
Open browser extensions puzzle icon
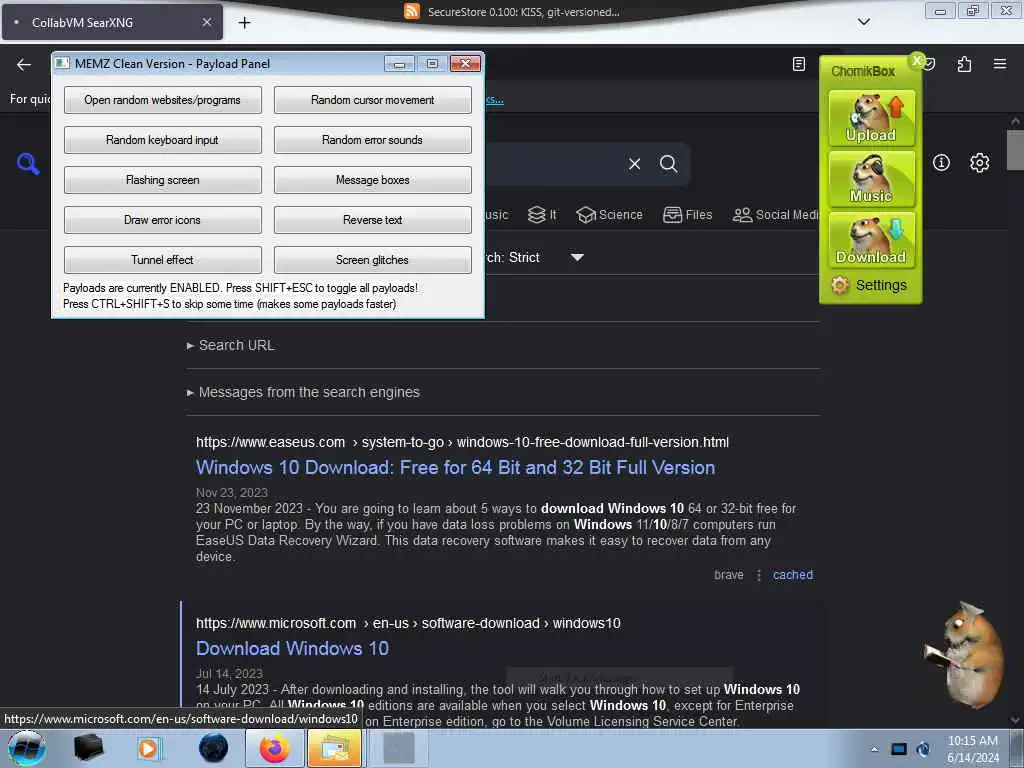click(x=964, y=64)
